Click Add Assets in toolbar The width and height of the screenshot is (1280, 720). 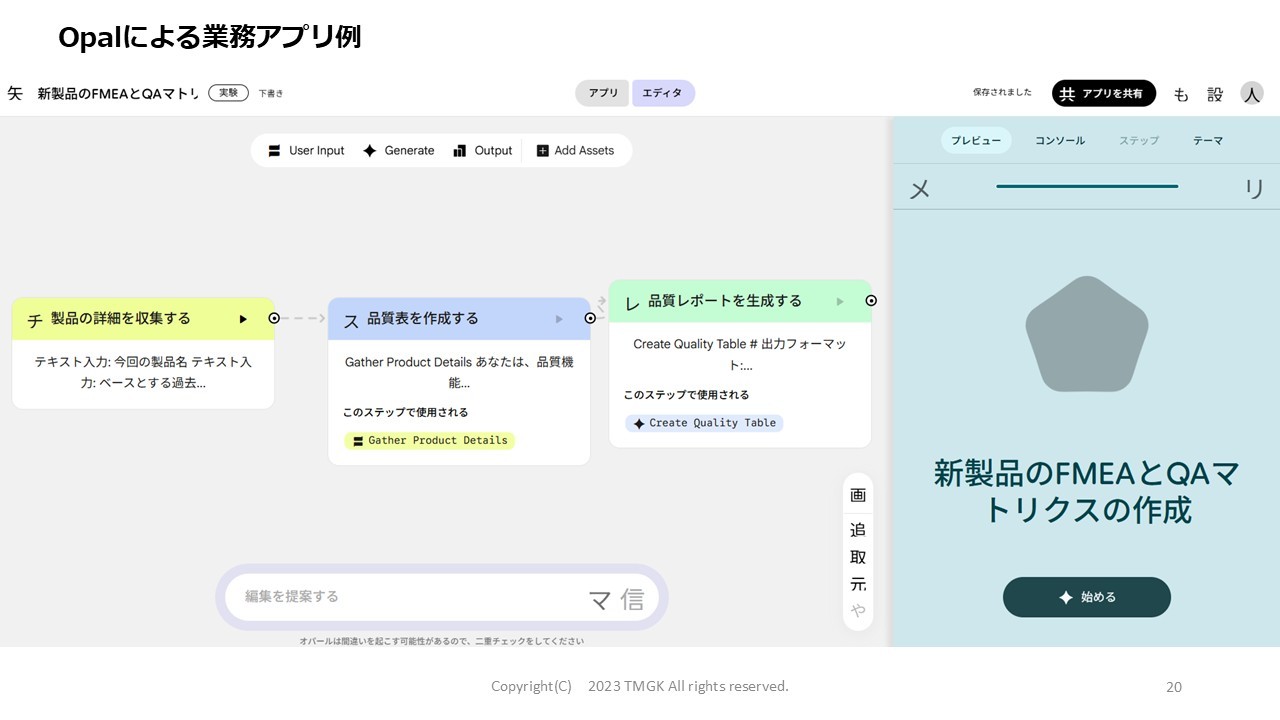pos(575,151)
